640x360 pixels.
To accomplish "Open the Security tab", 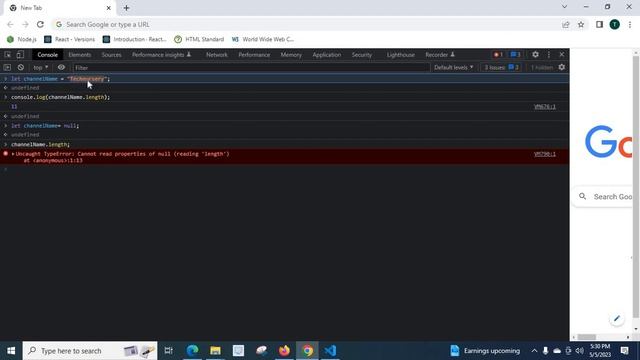I will [362, 55].
